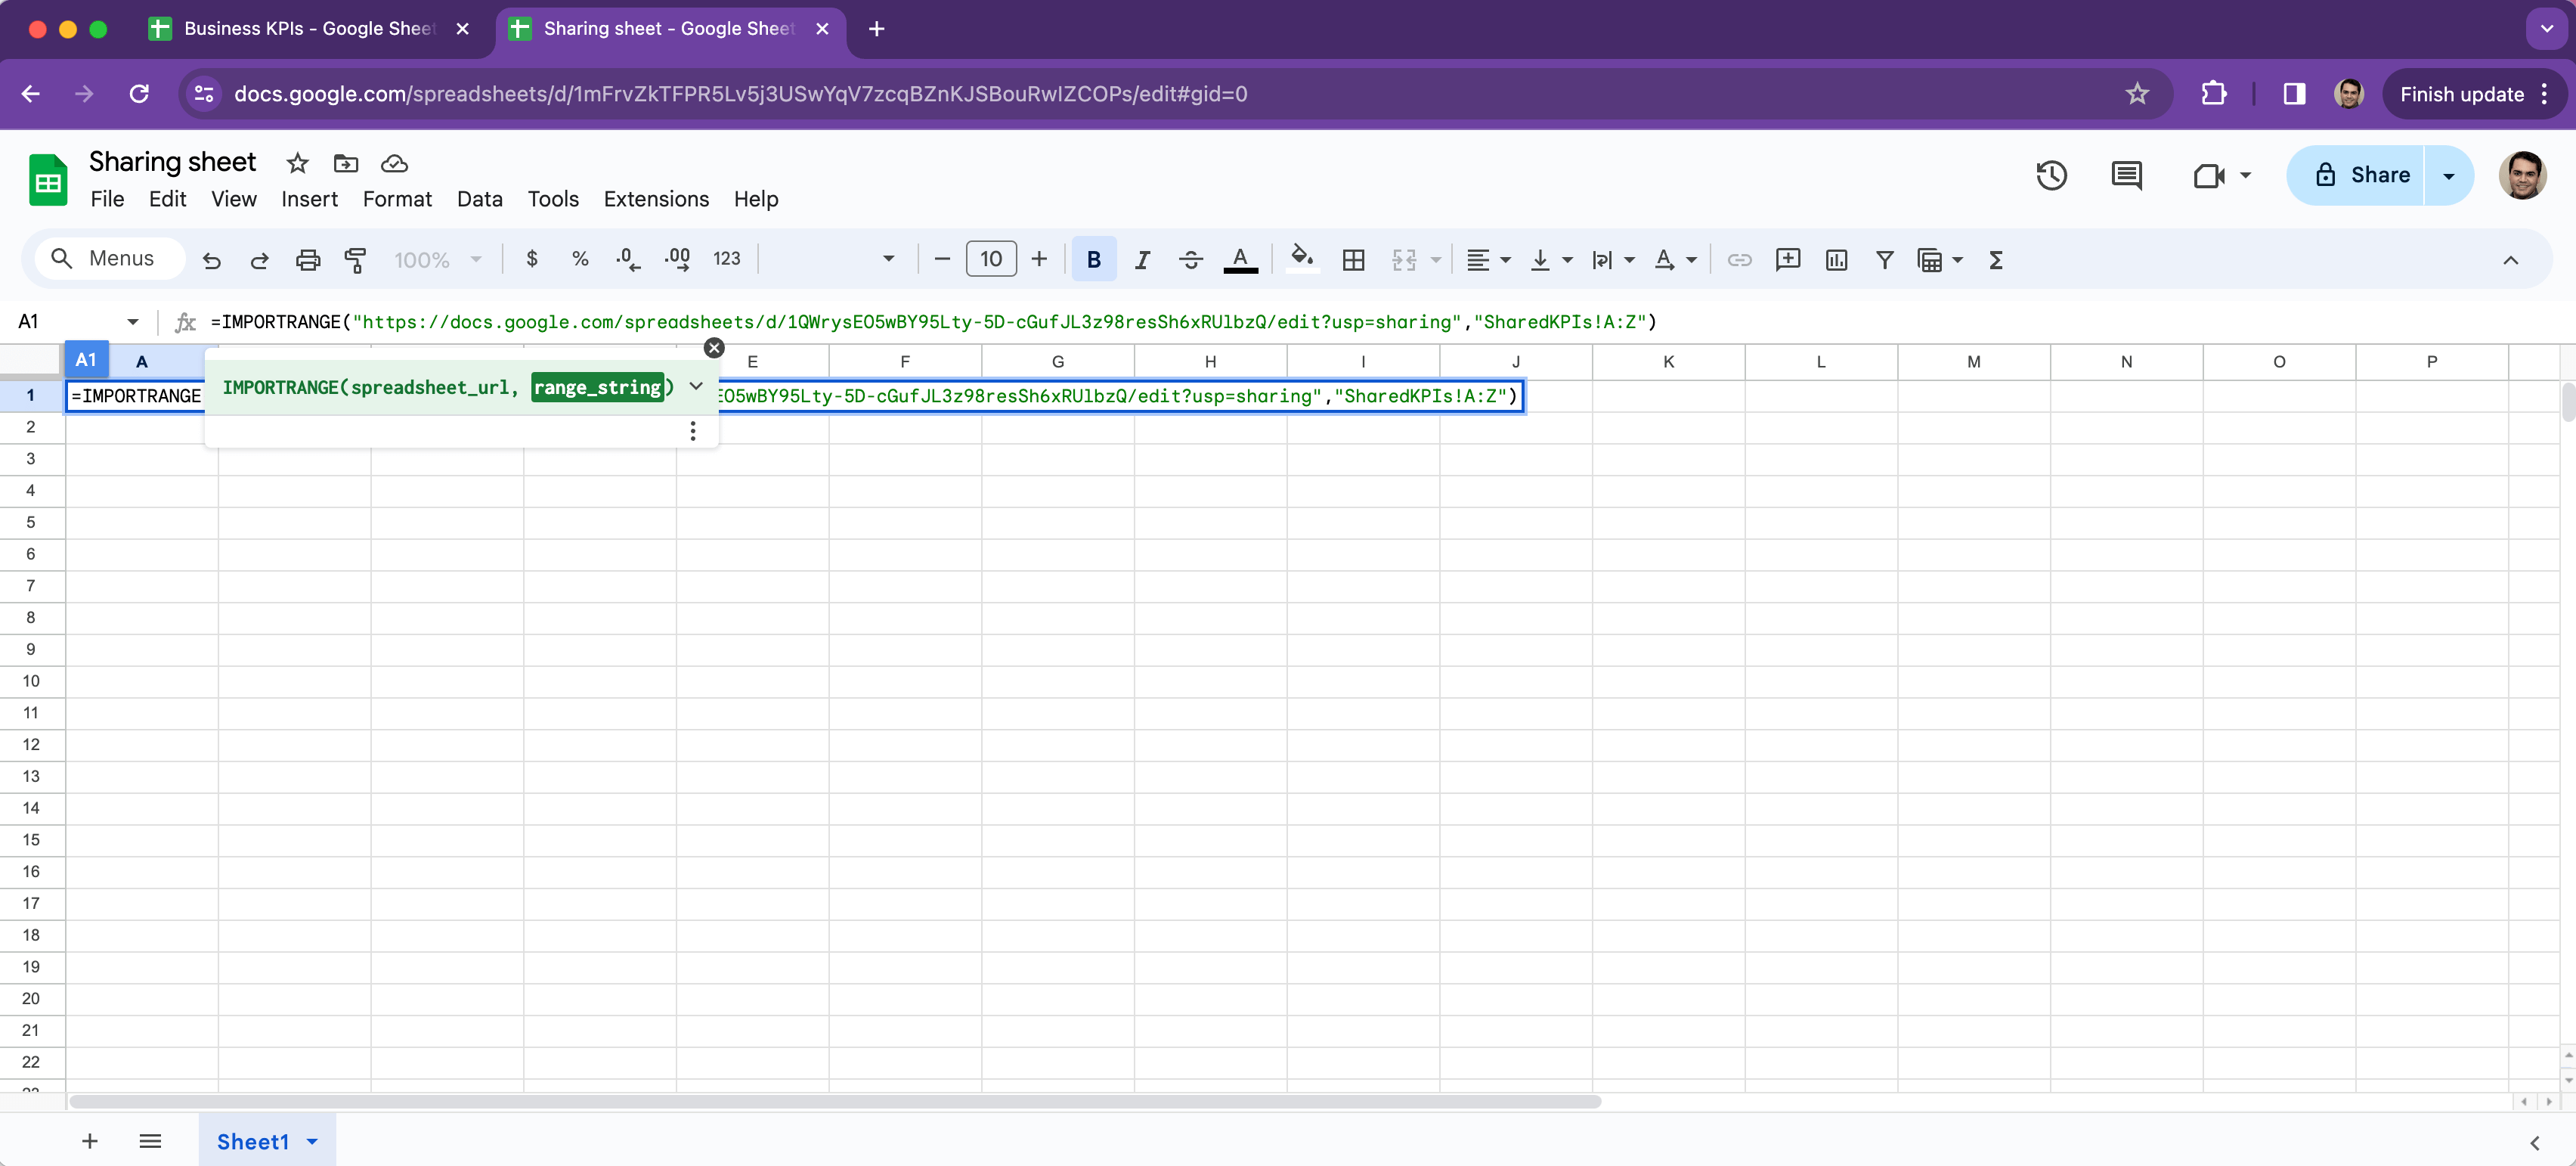Insert chart using toolbar icon
2576x1166 pixels.
tap(1836, 260)
